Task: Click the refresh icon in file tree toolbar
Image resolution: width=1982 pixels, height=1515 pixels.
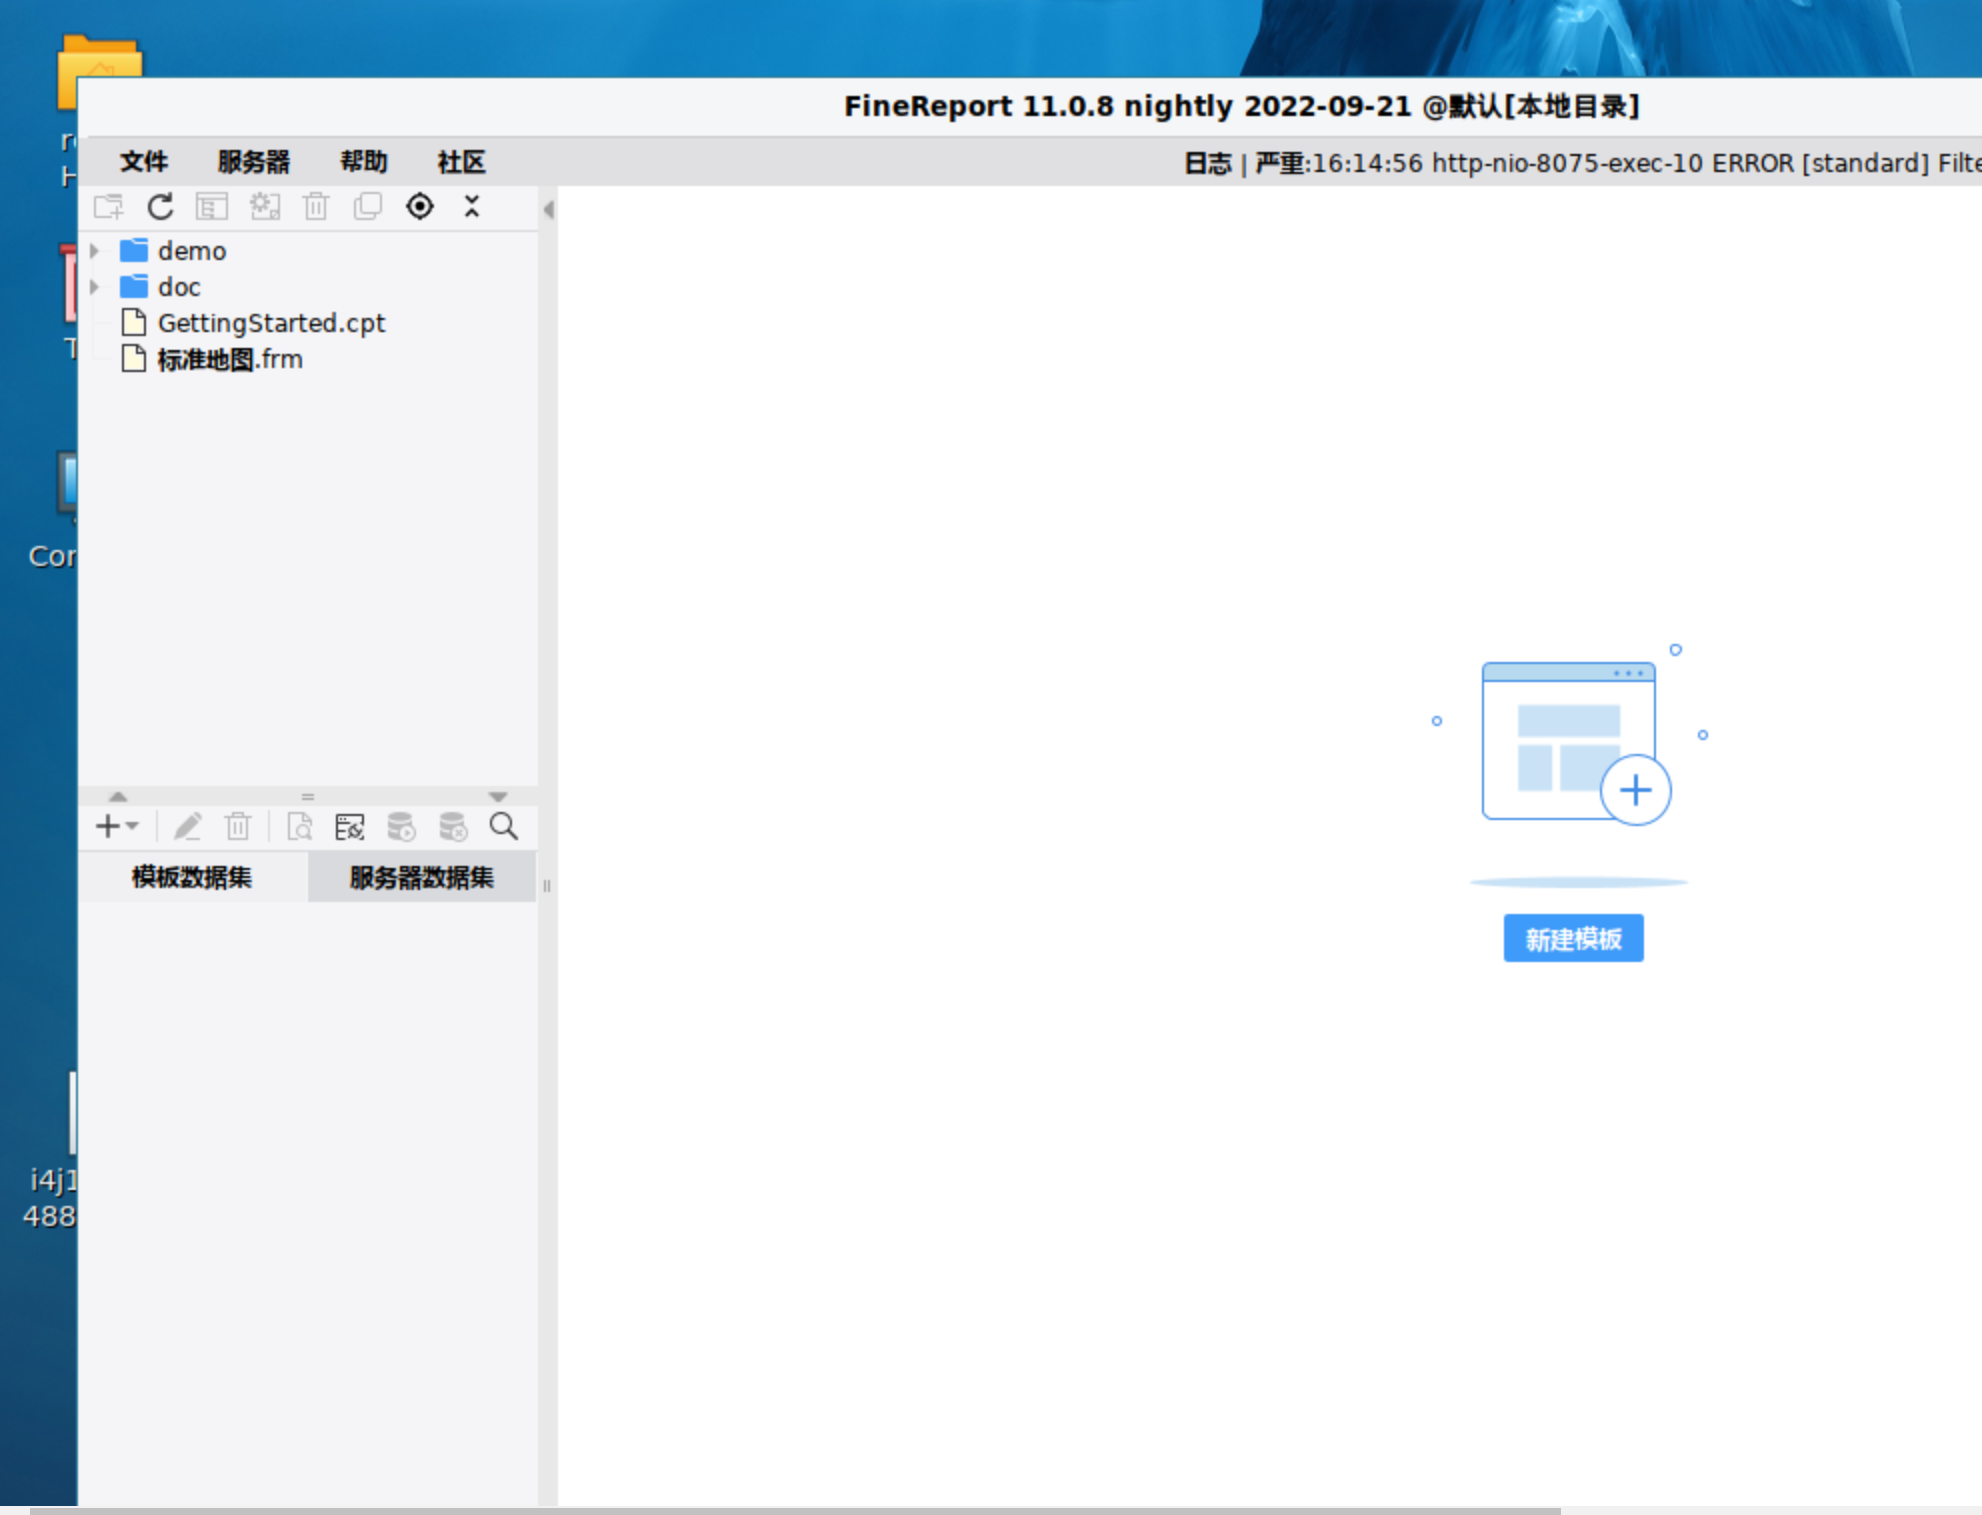Action: (160, 207)
